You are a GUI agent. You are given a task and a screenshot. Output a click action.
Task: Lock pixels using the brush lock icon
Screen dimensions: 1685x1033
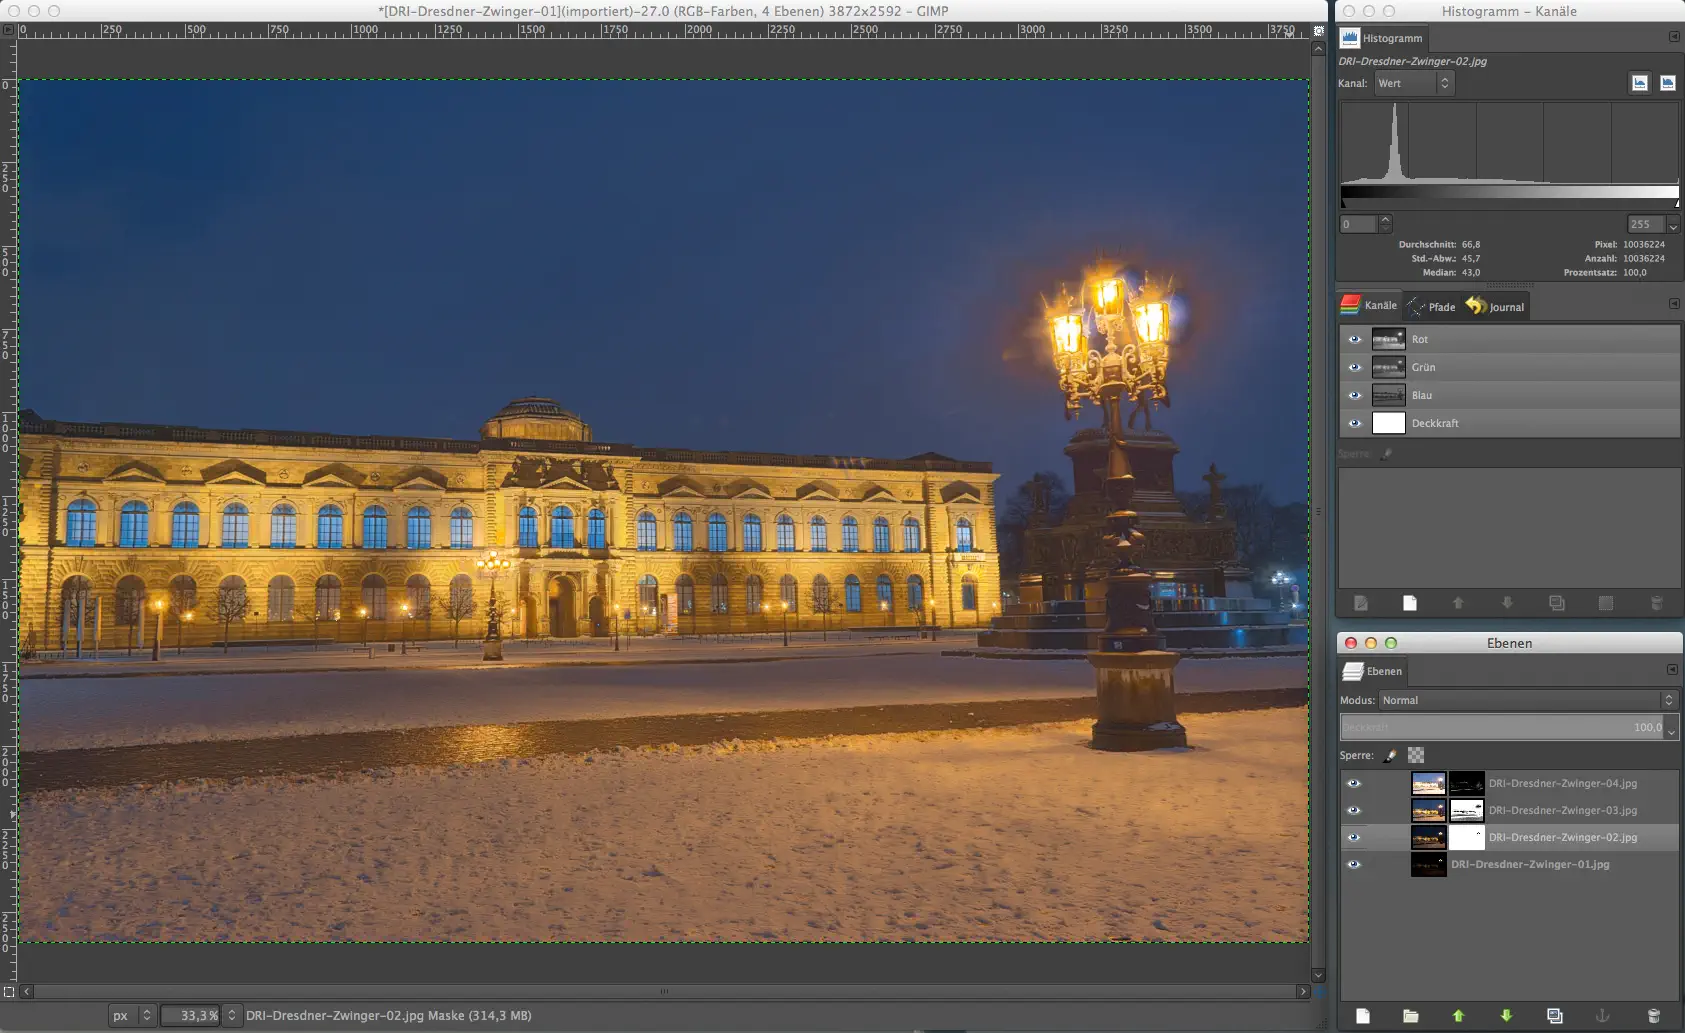(1388, 755)
